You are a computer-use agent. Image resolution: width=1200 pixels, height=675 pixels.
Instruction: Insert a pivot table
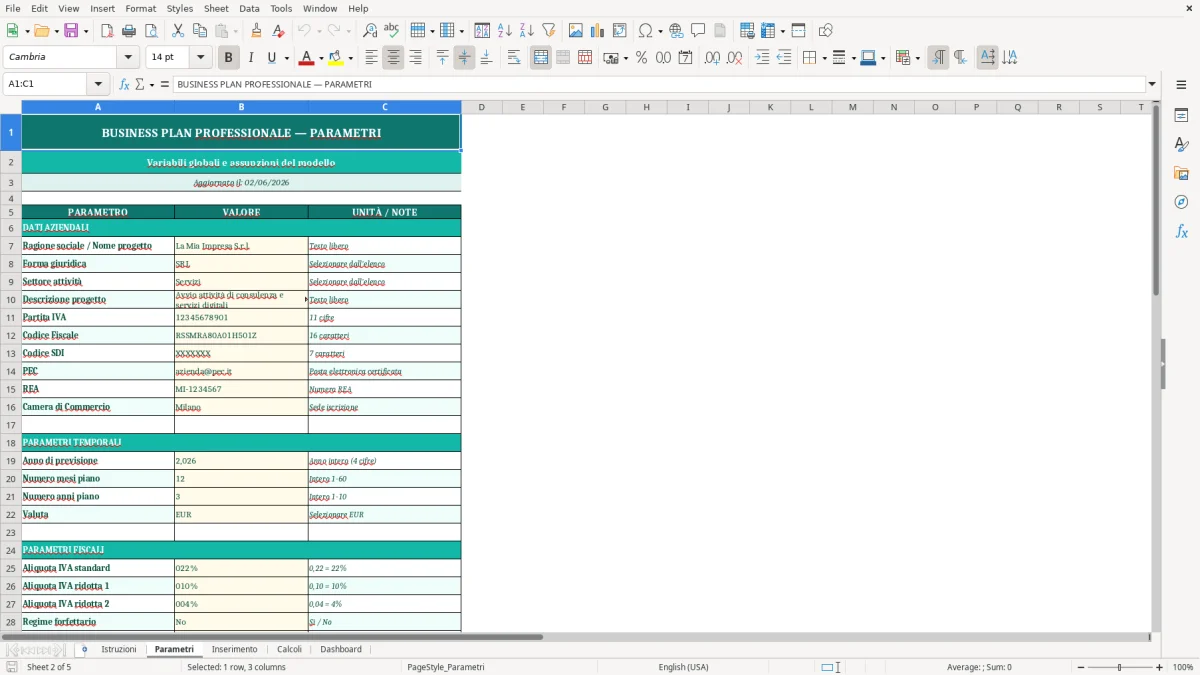(x=620, y=31)
